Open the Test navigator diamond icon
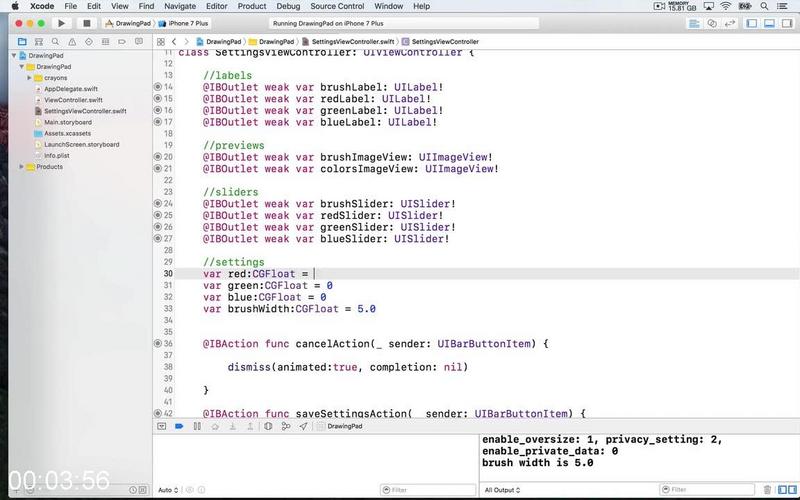This screenshot has width=800, height=500. click(x=89, y=42)
